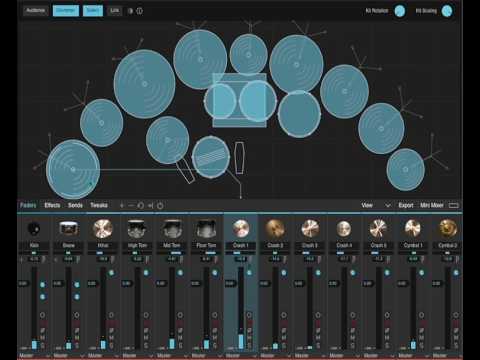This screenshot has width=480, height=360.
Task: Click the arrow-to-bar icon in mixer toolbar
Action: click(150, 205)
